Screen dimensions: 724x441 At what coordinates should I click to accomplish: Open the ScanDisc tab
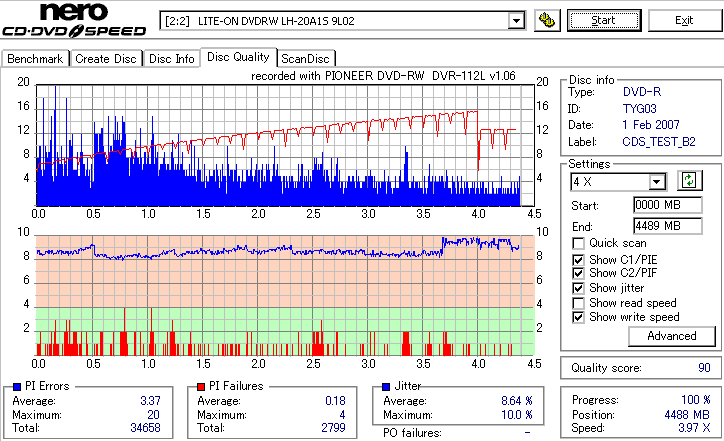click(305, 59)
